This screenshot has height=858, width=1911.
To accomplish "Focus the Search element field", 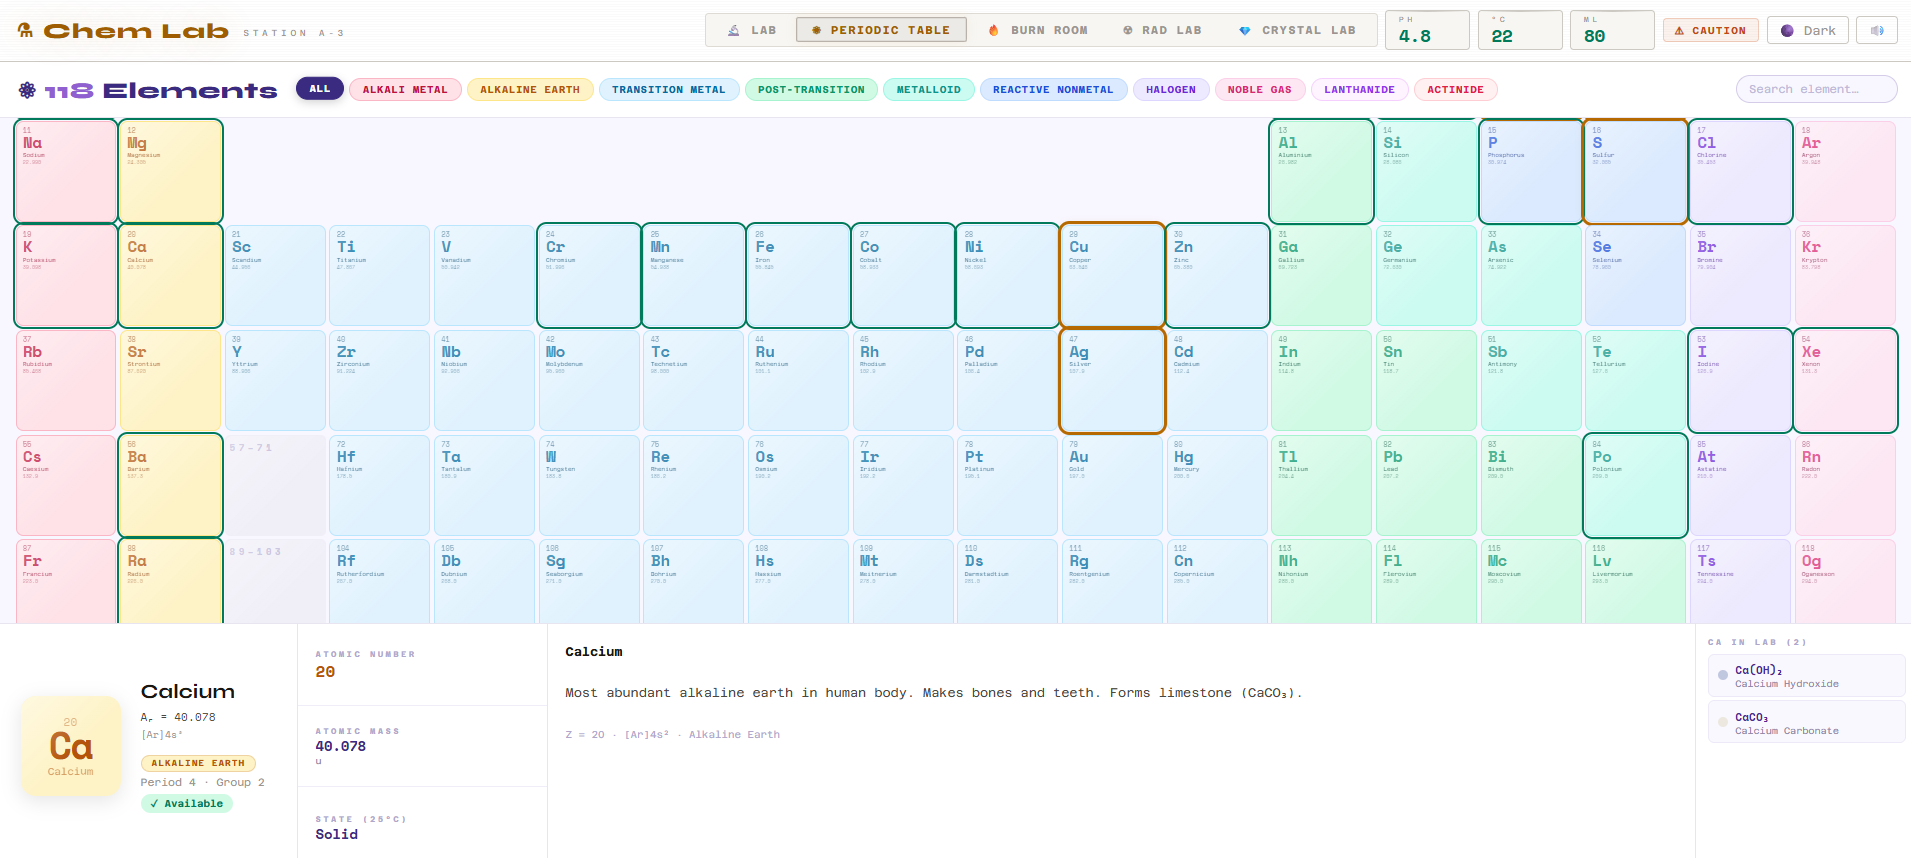I will (x=1816, y=89).
